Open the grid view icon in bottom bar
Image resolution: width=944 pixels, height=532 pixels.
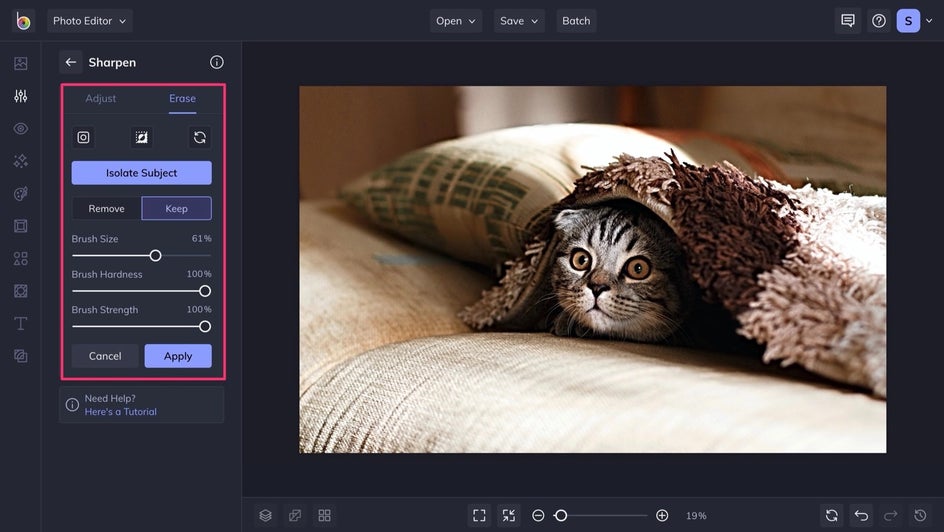tap(324, 516)
